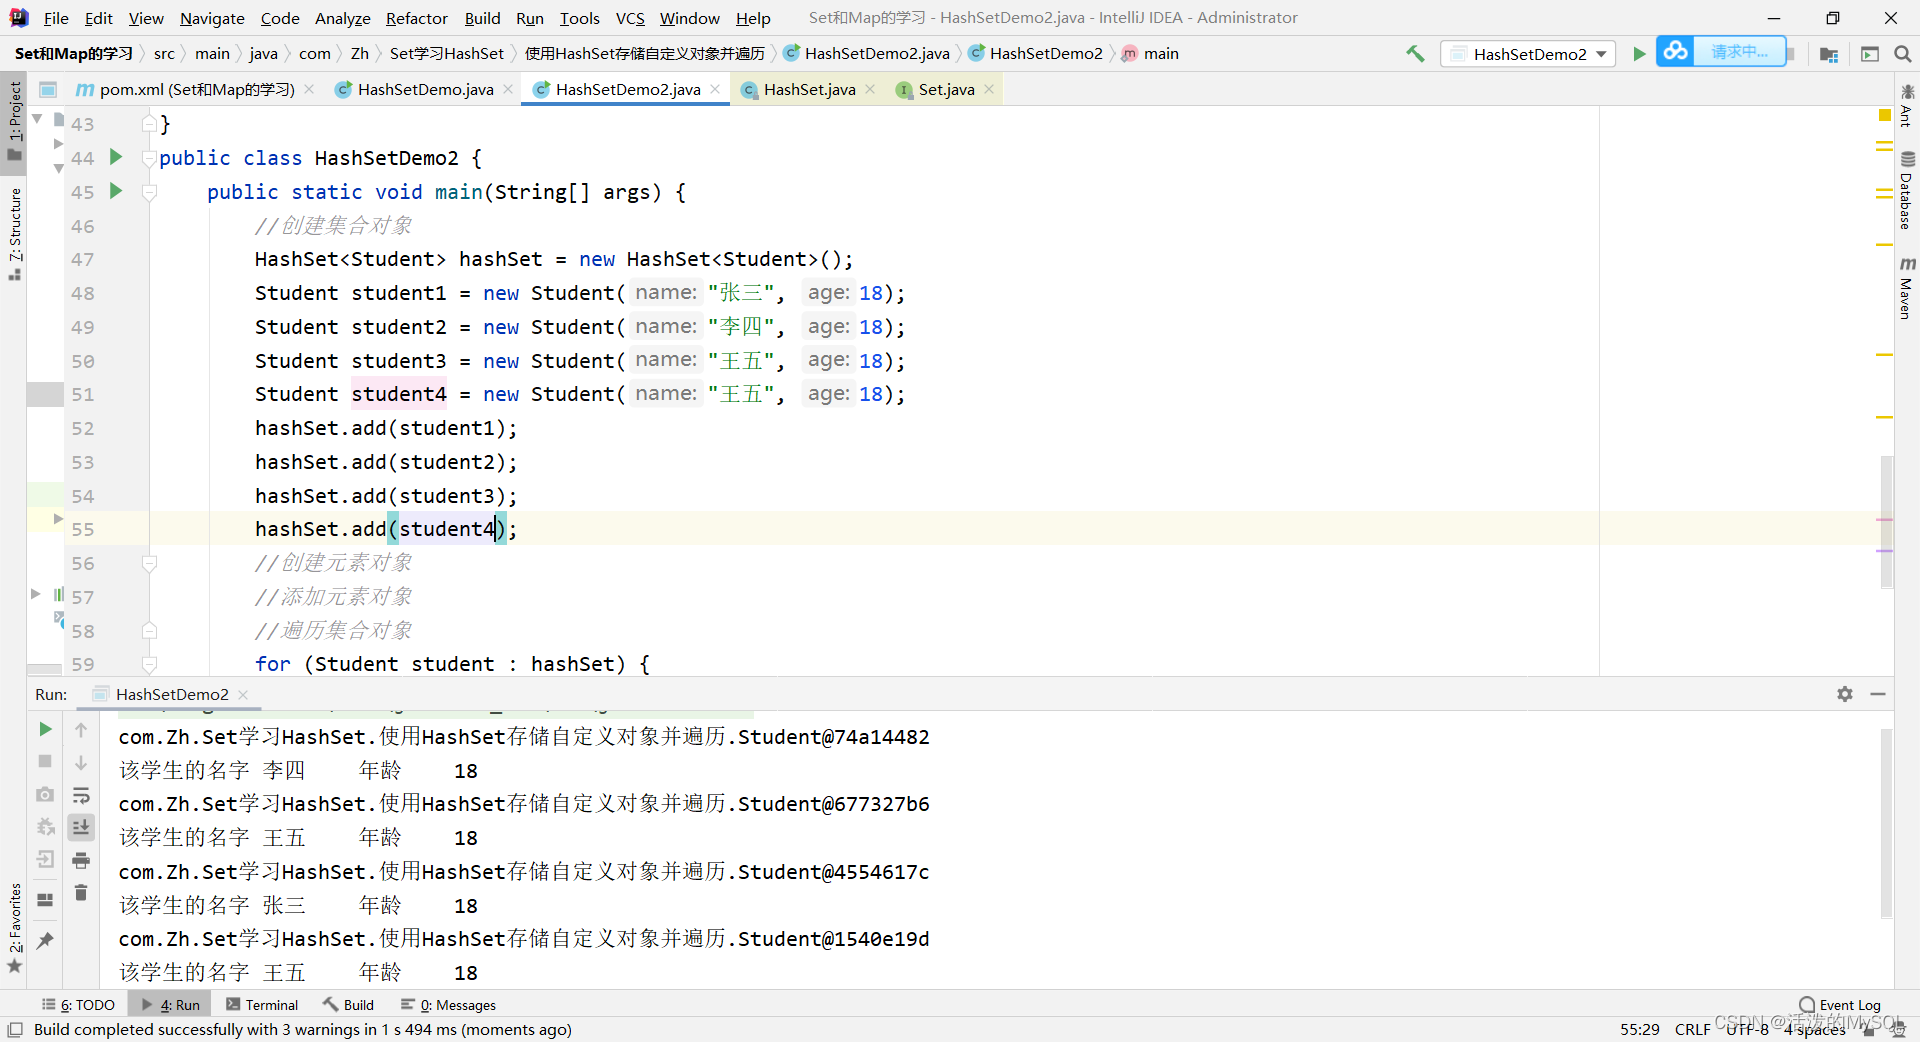
Task: Open the HashSetDemo2 run configuration dropdown
Action: [x=1528, y=54]
